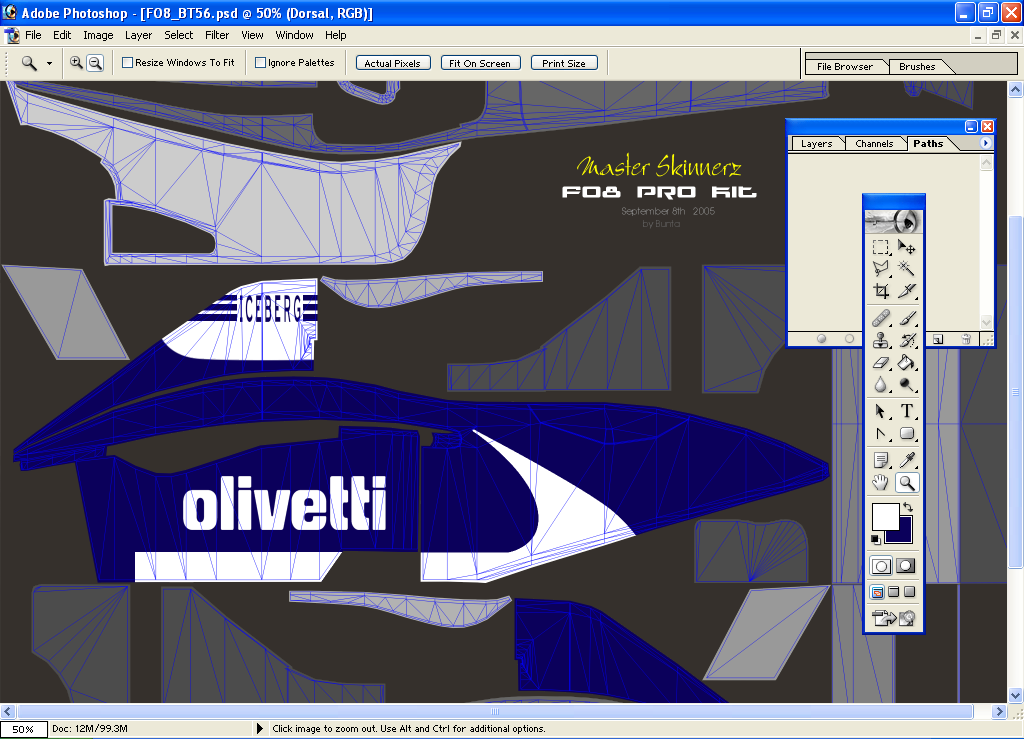Viewport: 1024px width, 739px height.
Task: Select the Move tool
Action: [x=906, y=247]
